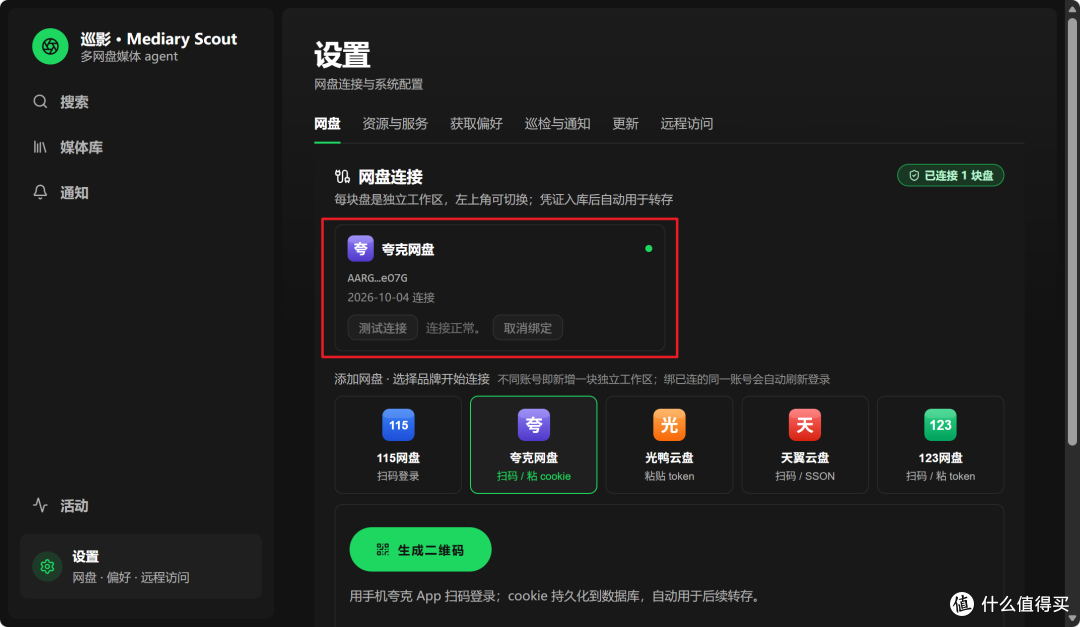This screenshot has width=1080, height=627.
Task: Click the 已连接 1 块盘 status badge
Action: tap(951, 176)
